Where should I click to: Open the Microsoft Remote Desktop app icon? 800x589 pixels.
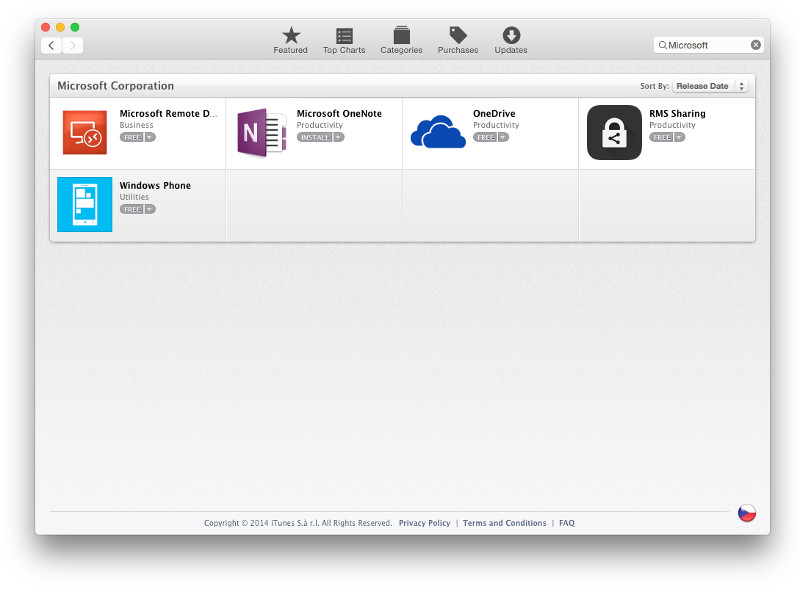coord(85,132)
